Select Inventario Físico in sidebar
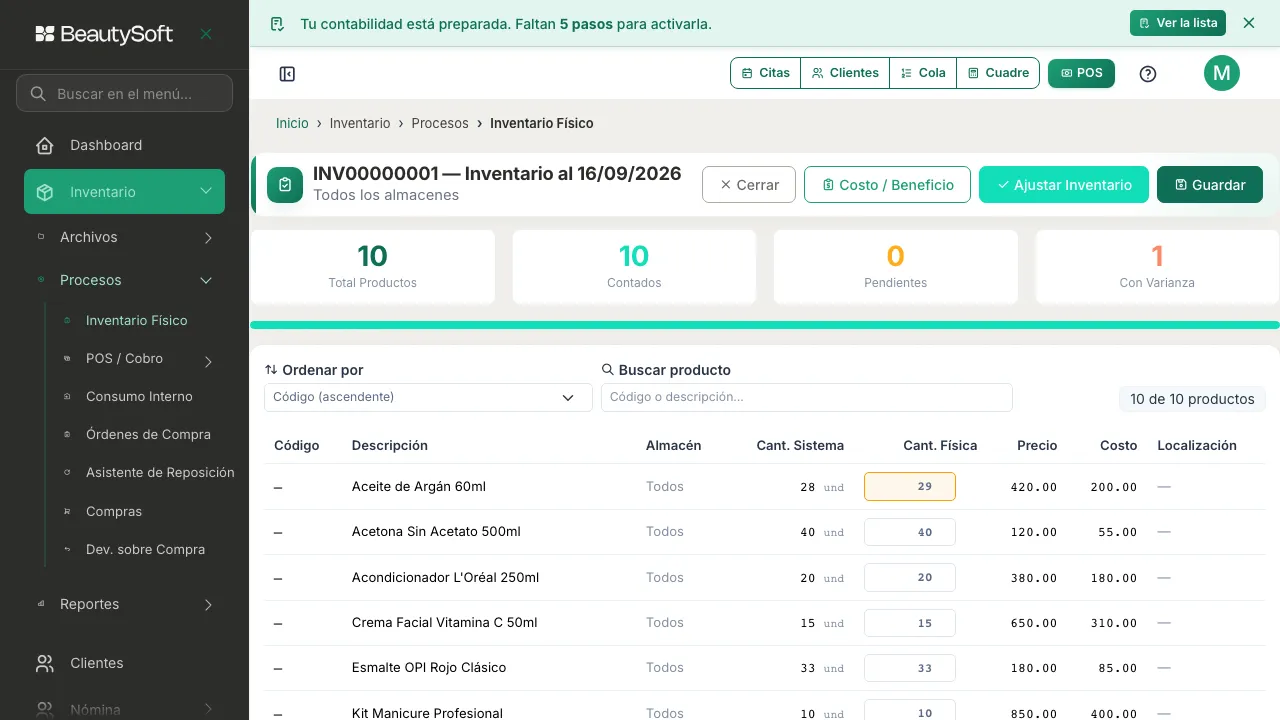 click(137, 321)
